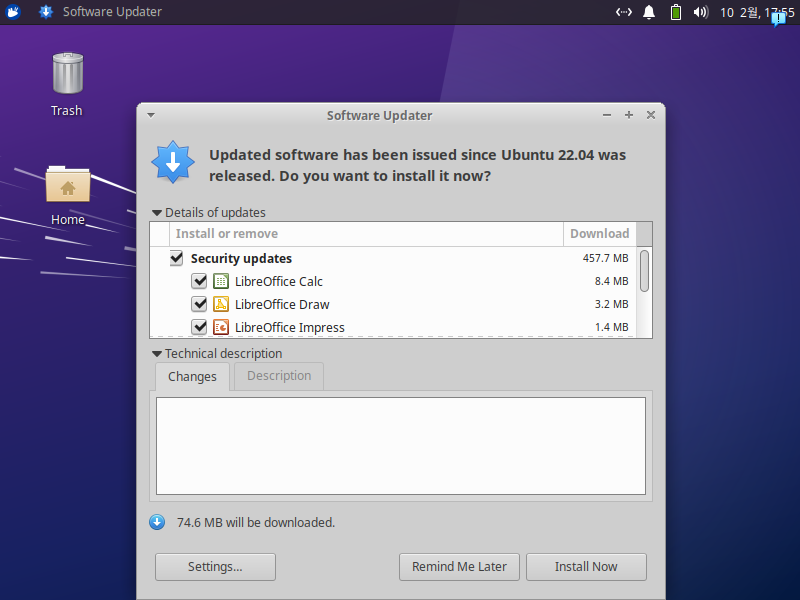Click the 8.4 MB size value

click(x=611, y=281)
